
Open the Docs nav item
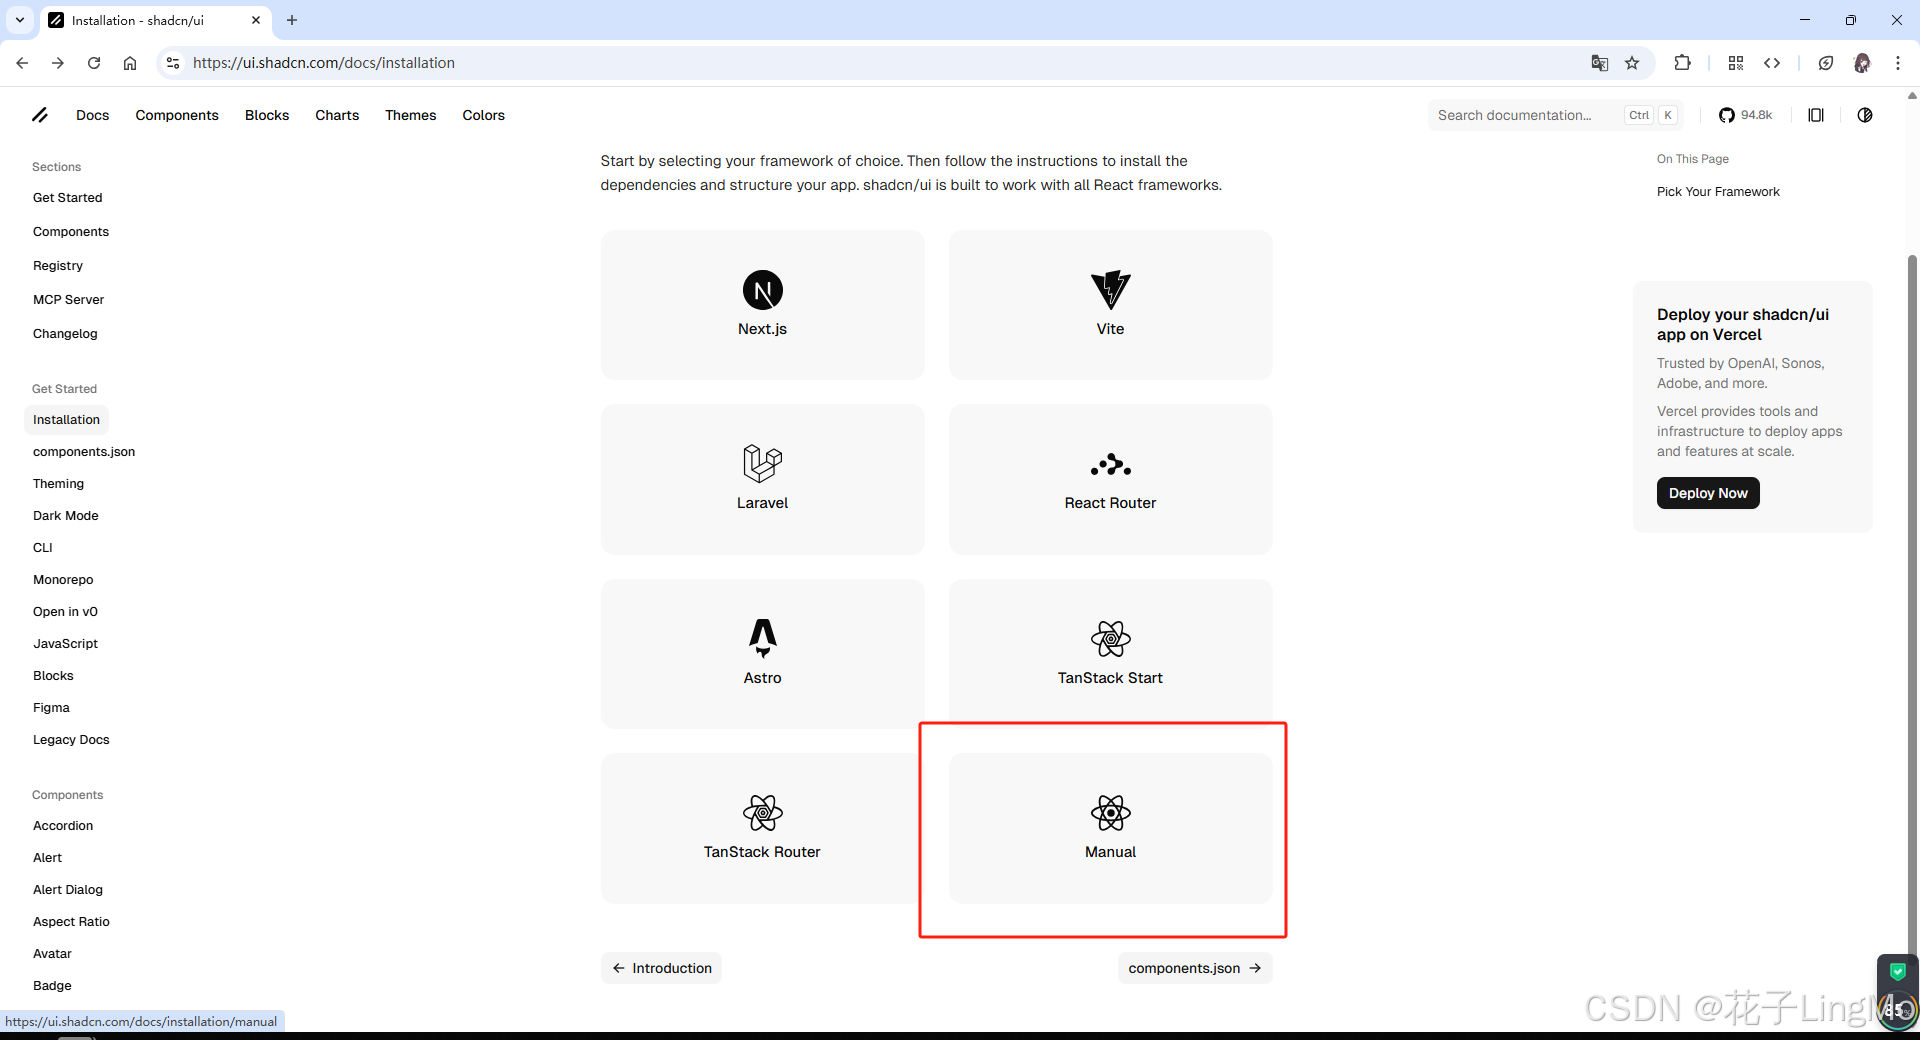(92, 115)
